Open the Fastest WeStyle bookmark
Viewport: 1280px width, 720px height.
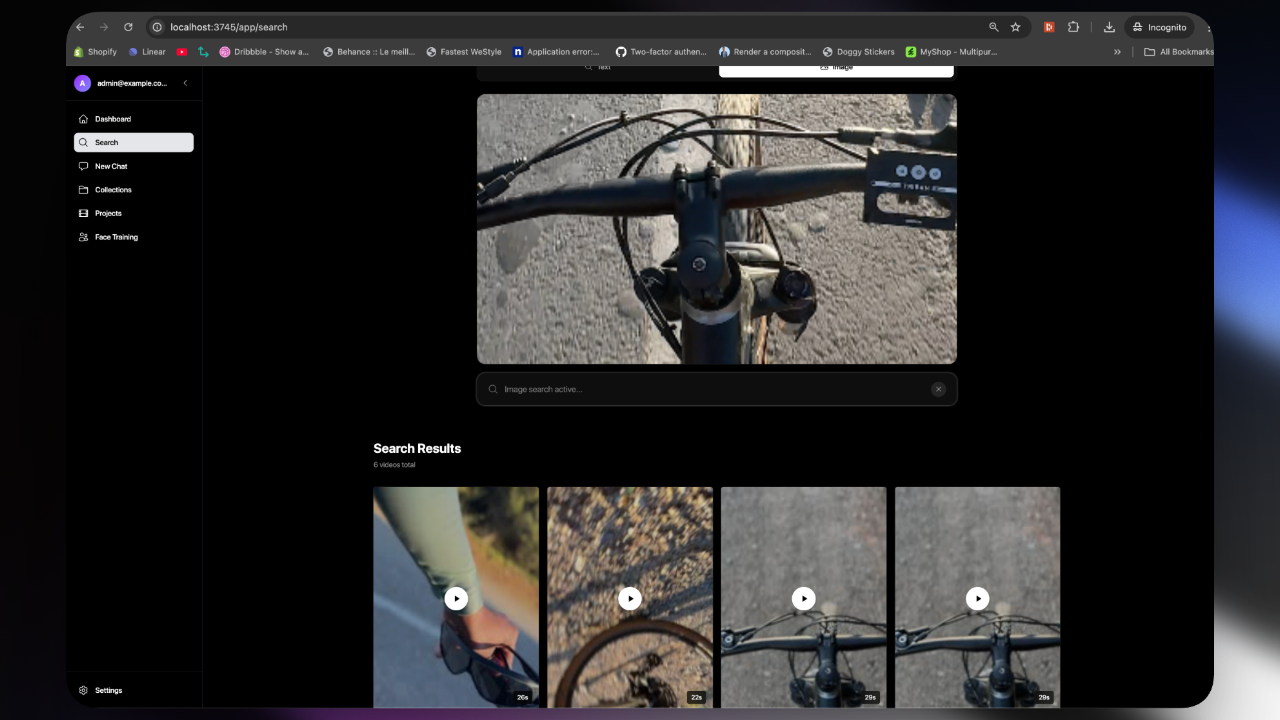(x=464, y=52)
